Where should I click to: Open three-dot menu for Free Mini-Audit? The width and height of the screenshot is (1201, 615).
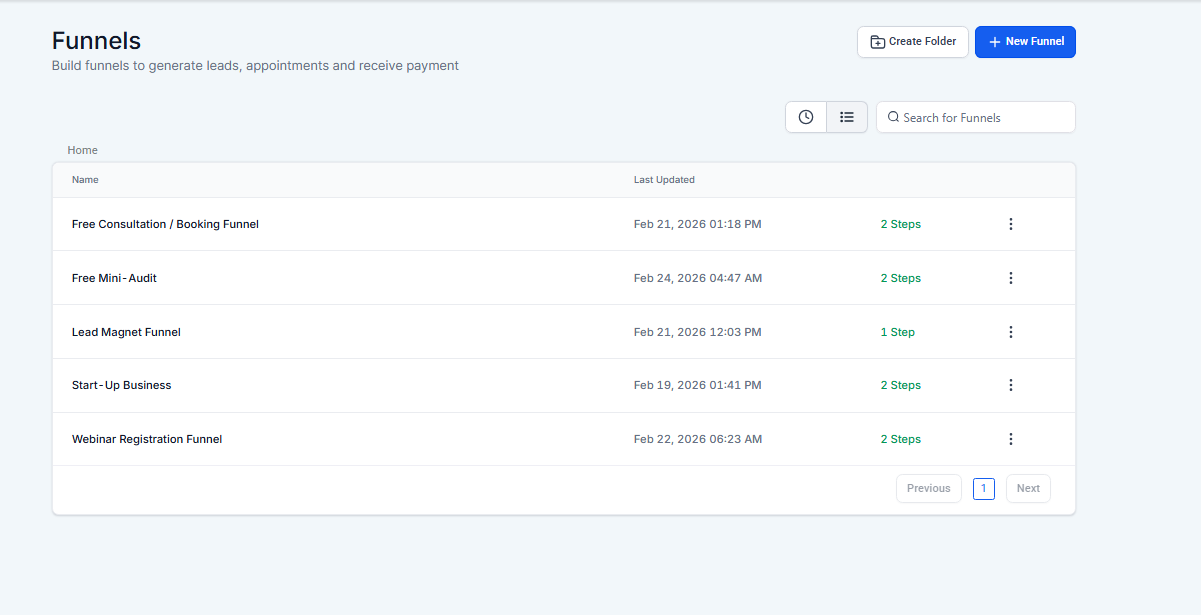coord(1010,278)
